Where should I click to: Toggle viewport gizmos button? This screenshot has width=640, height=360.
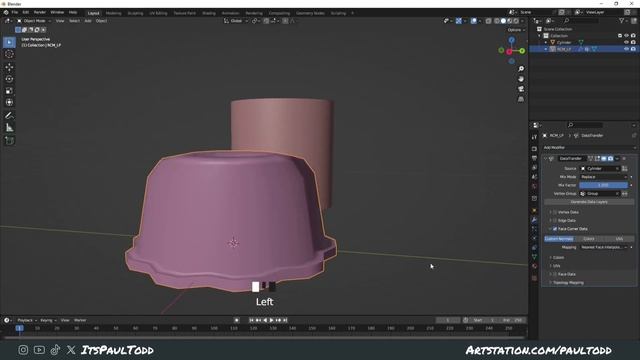[x=459, y=21]
